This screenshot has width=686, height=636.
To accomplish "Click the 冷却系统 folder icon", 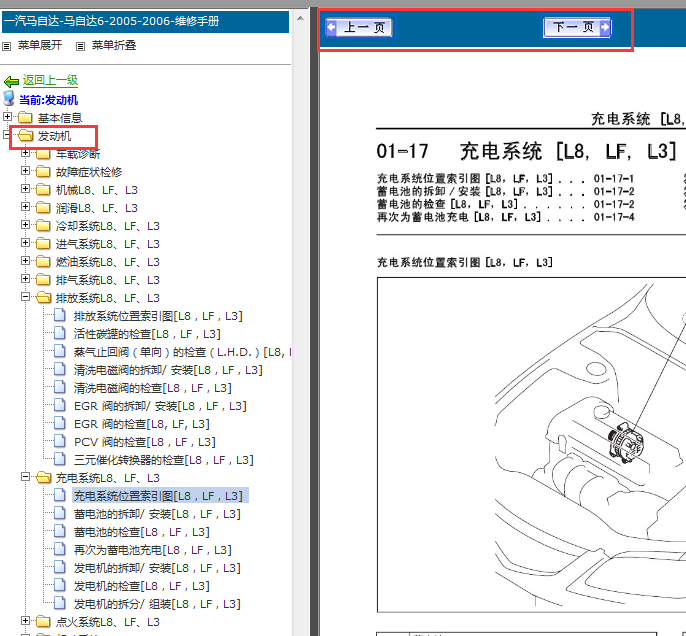I will click(43, 225).
